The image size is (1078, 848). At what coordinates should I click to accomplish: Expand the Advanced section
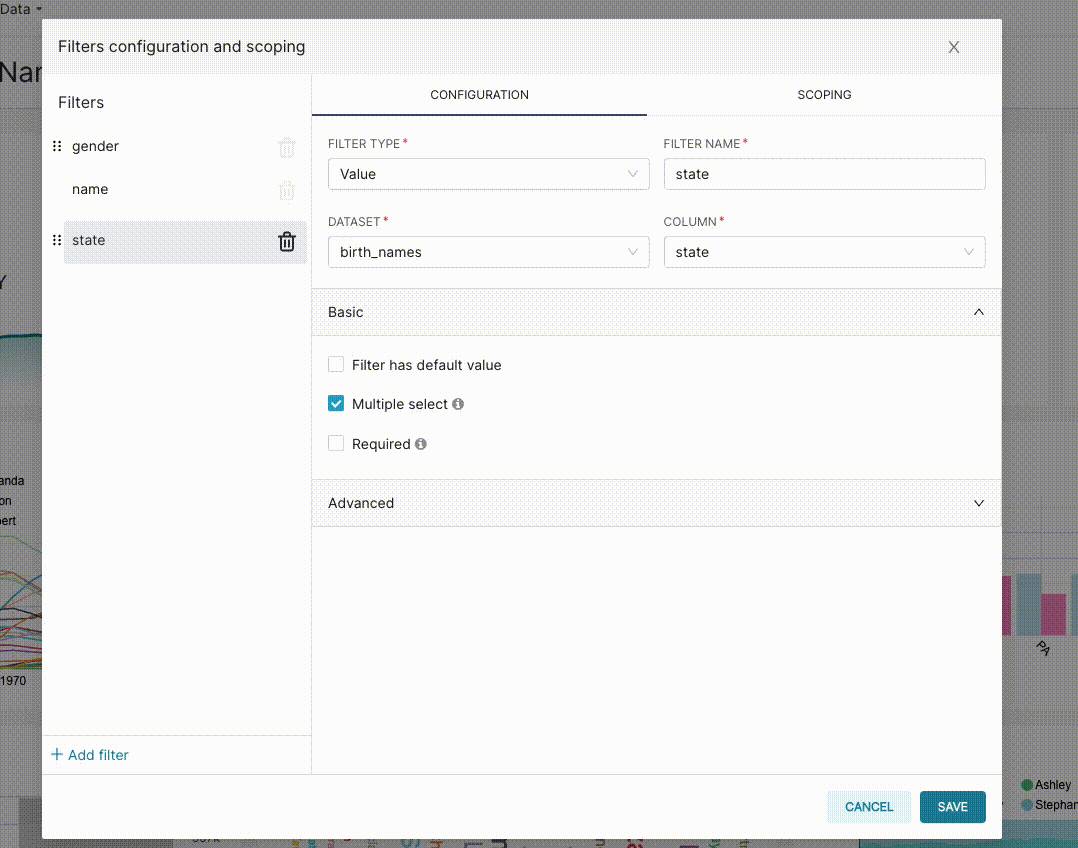pyautogui.click(x=657, y=503)
